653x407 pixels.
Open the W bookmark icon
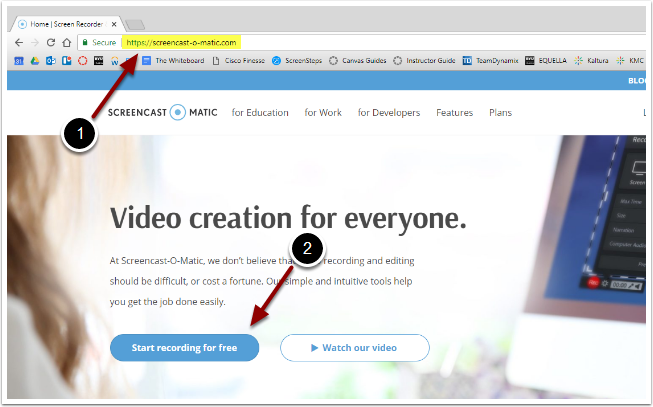(115, 61)
